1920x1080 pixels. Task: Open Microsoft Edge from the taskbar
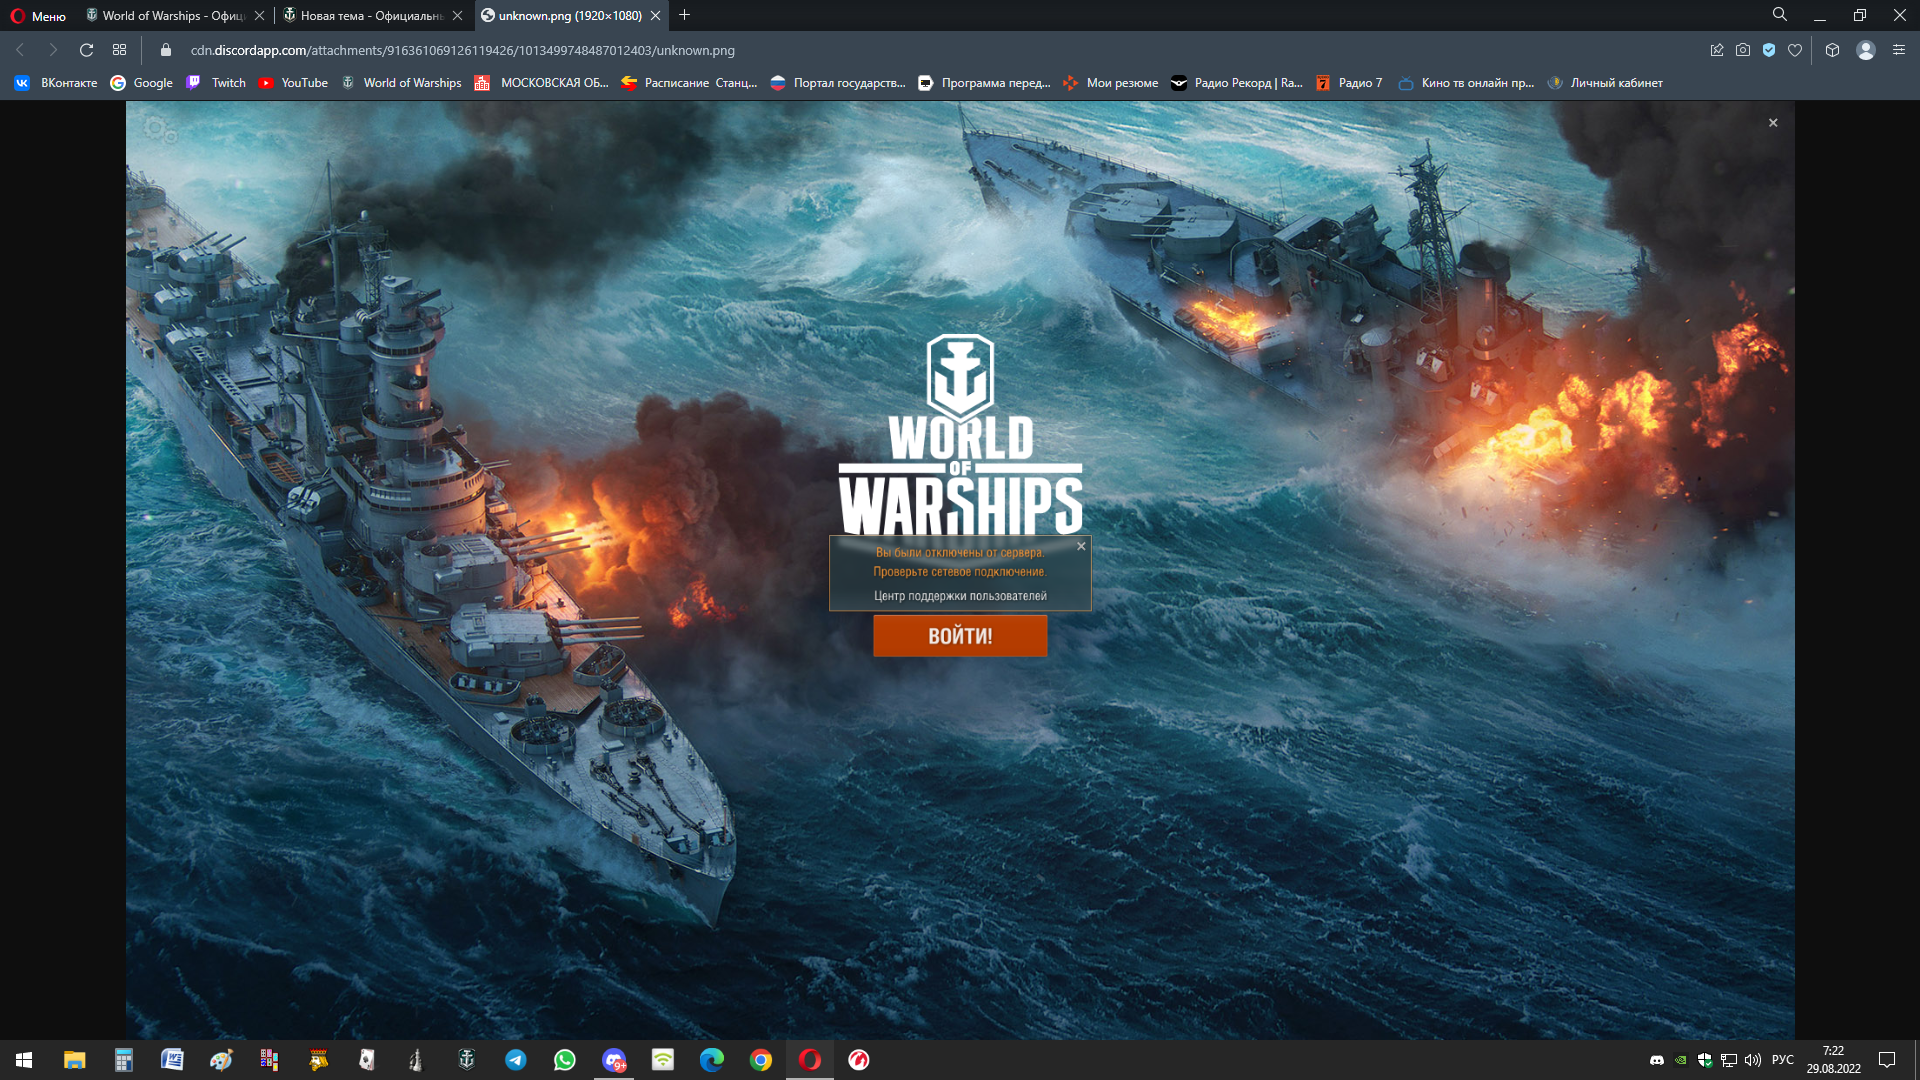coord(712,1060)
